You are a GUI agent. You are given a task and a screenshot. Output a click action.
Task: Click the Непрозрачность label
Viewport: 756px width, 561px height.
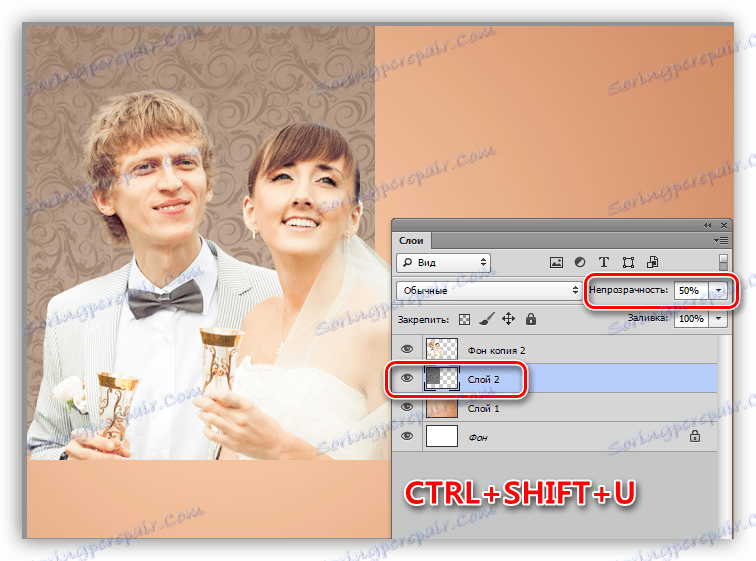pyautogui.click(x=628, y=290)
